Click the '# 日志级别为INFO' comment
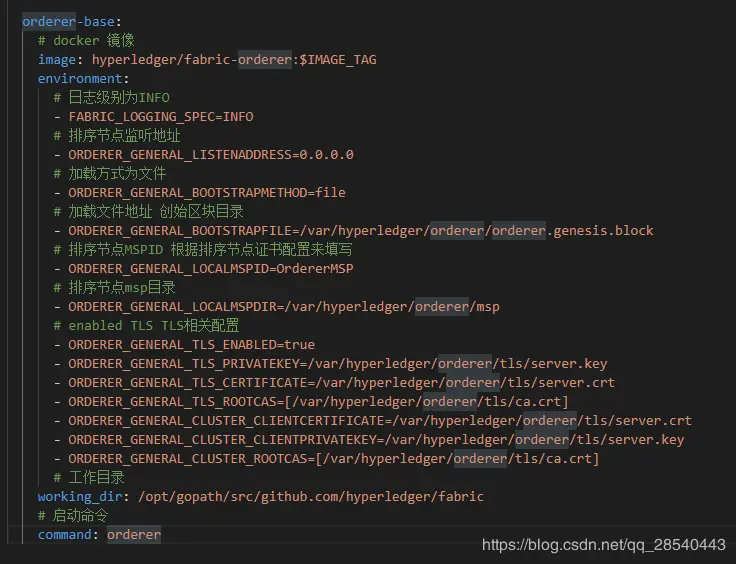Viewport: 736px width, 564px height. 112,97
